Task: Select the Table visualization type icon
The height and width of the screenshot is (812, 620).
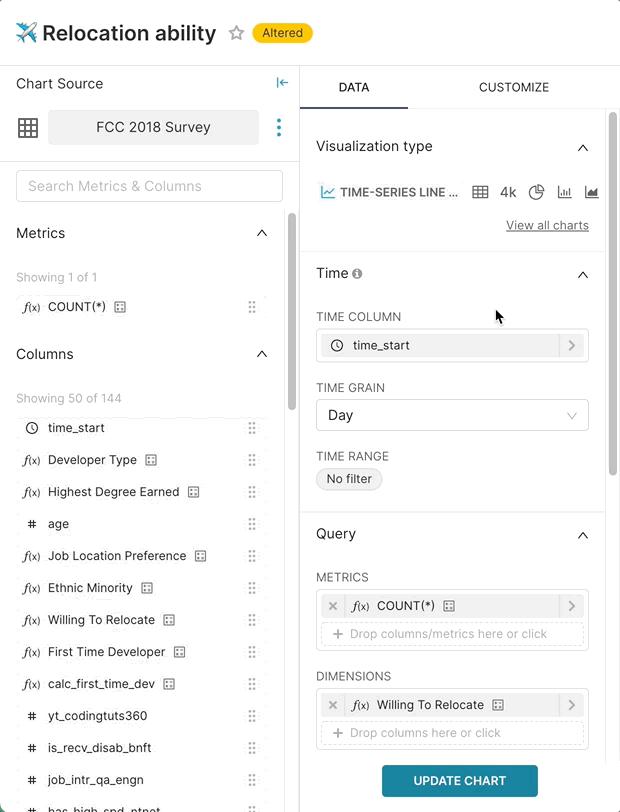Action: pyautogui.click(x=480, y=192)
